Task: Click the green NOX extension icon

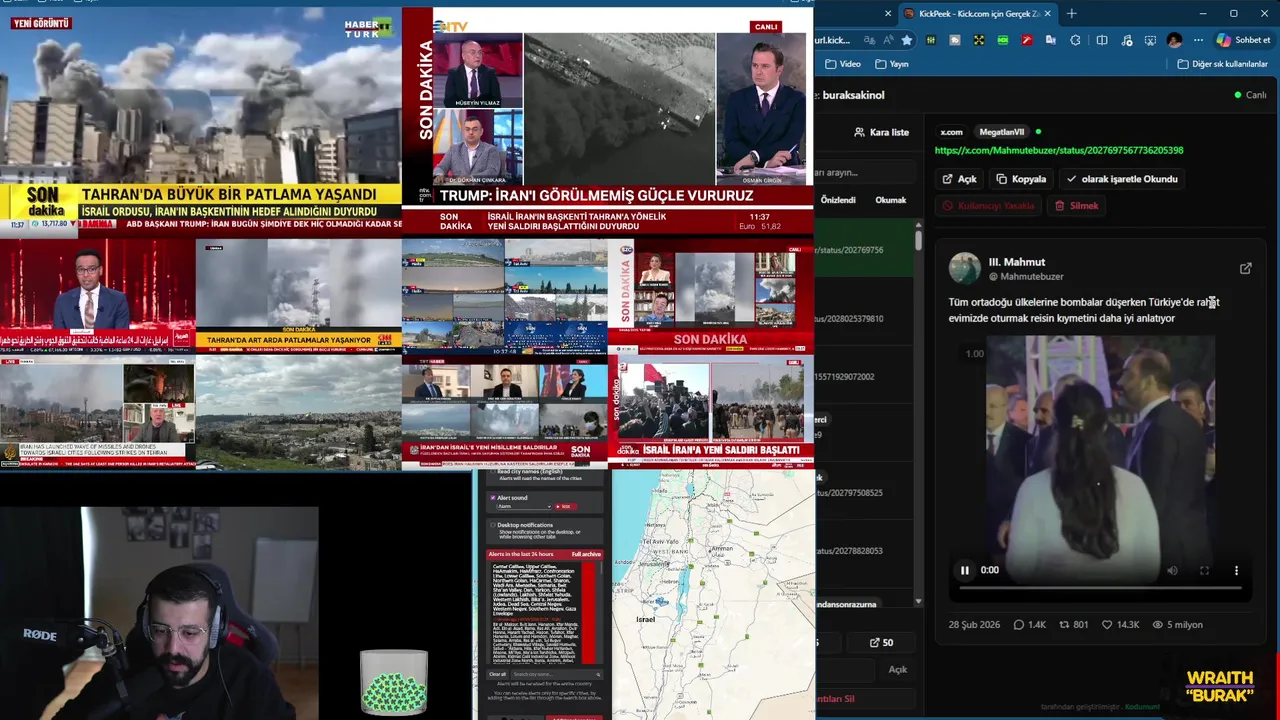Action: pos(1002,40)
